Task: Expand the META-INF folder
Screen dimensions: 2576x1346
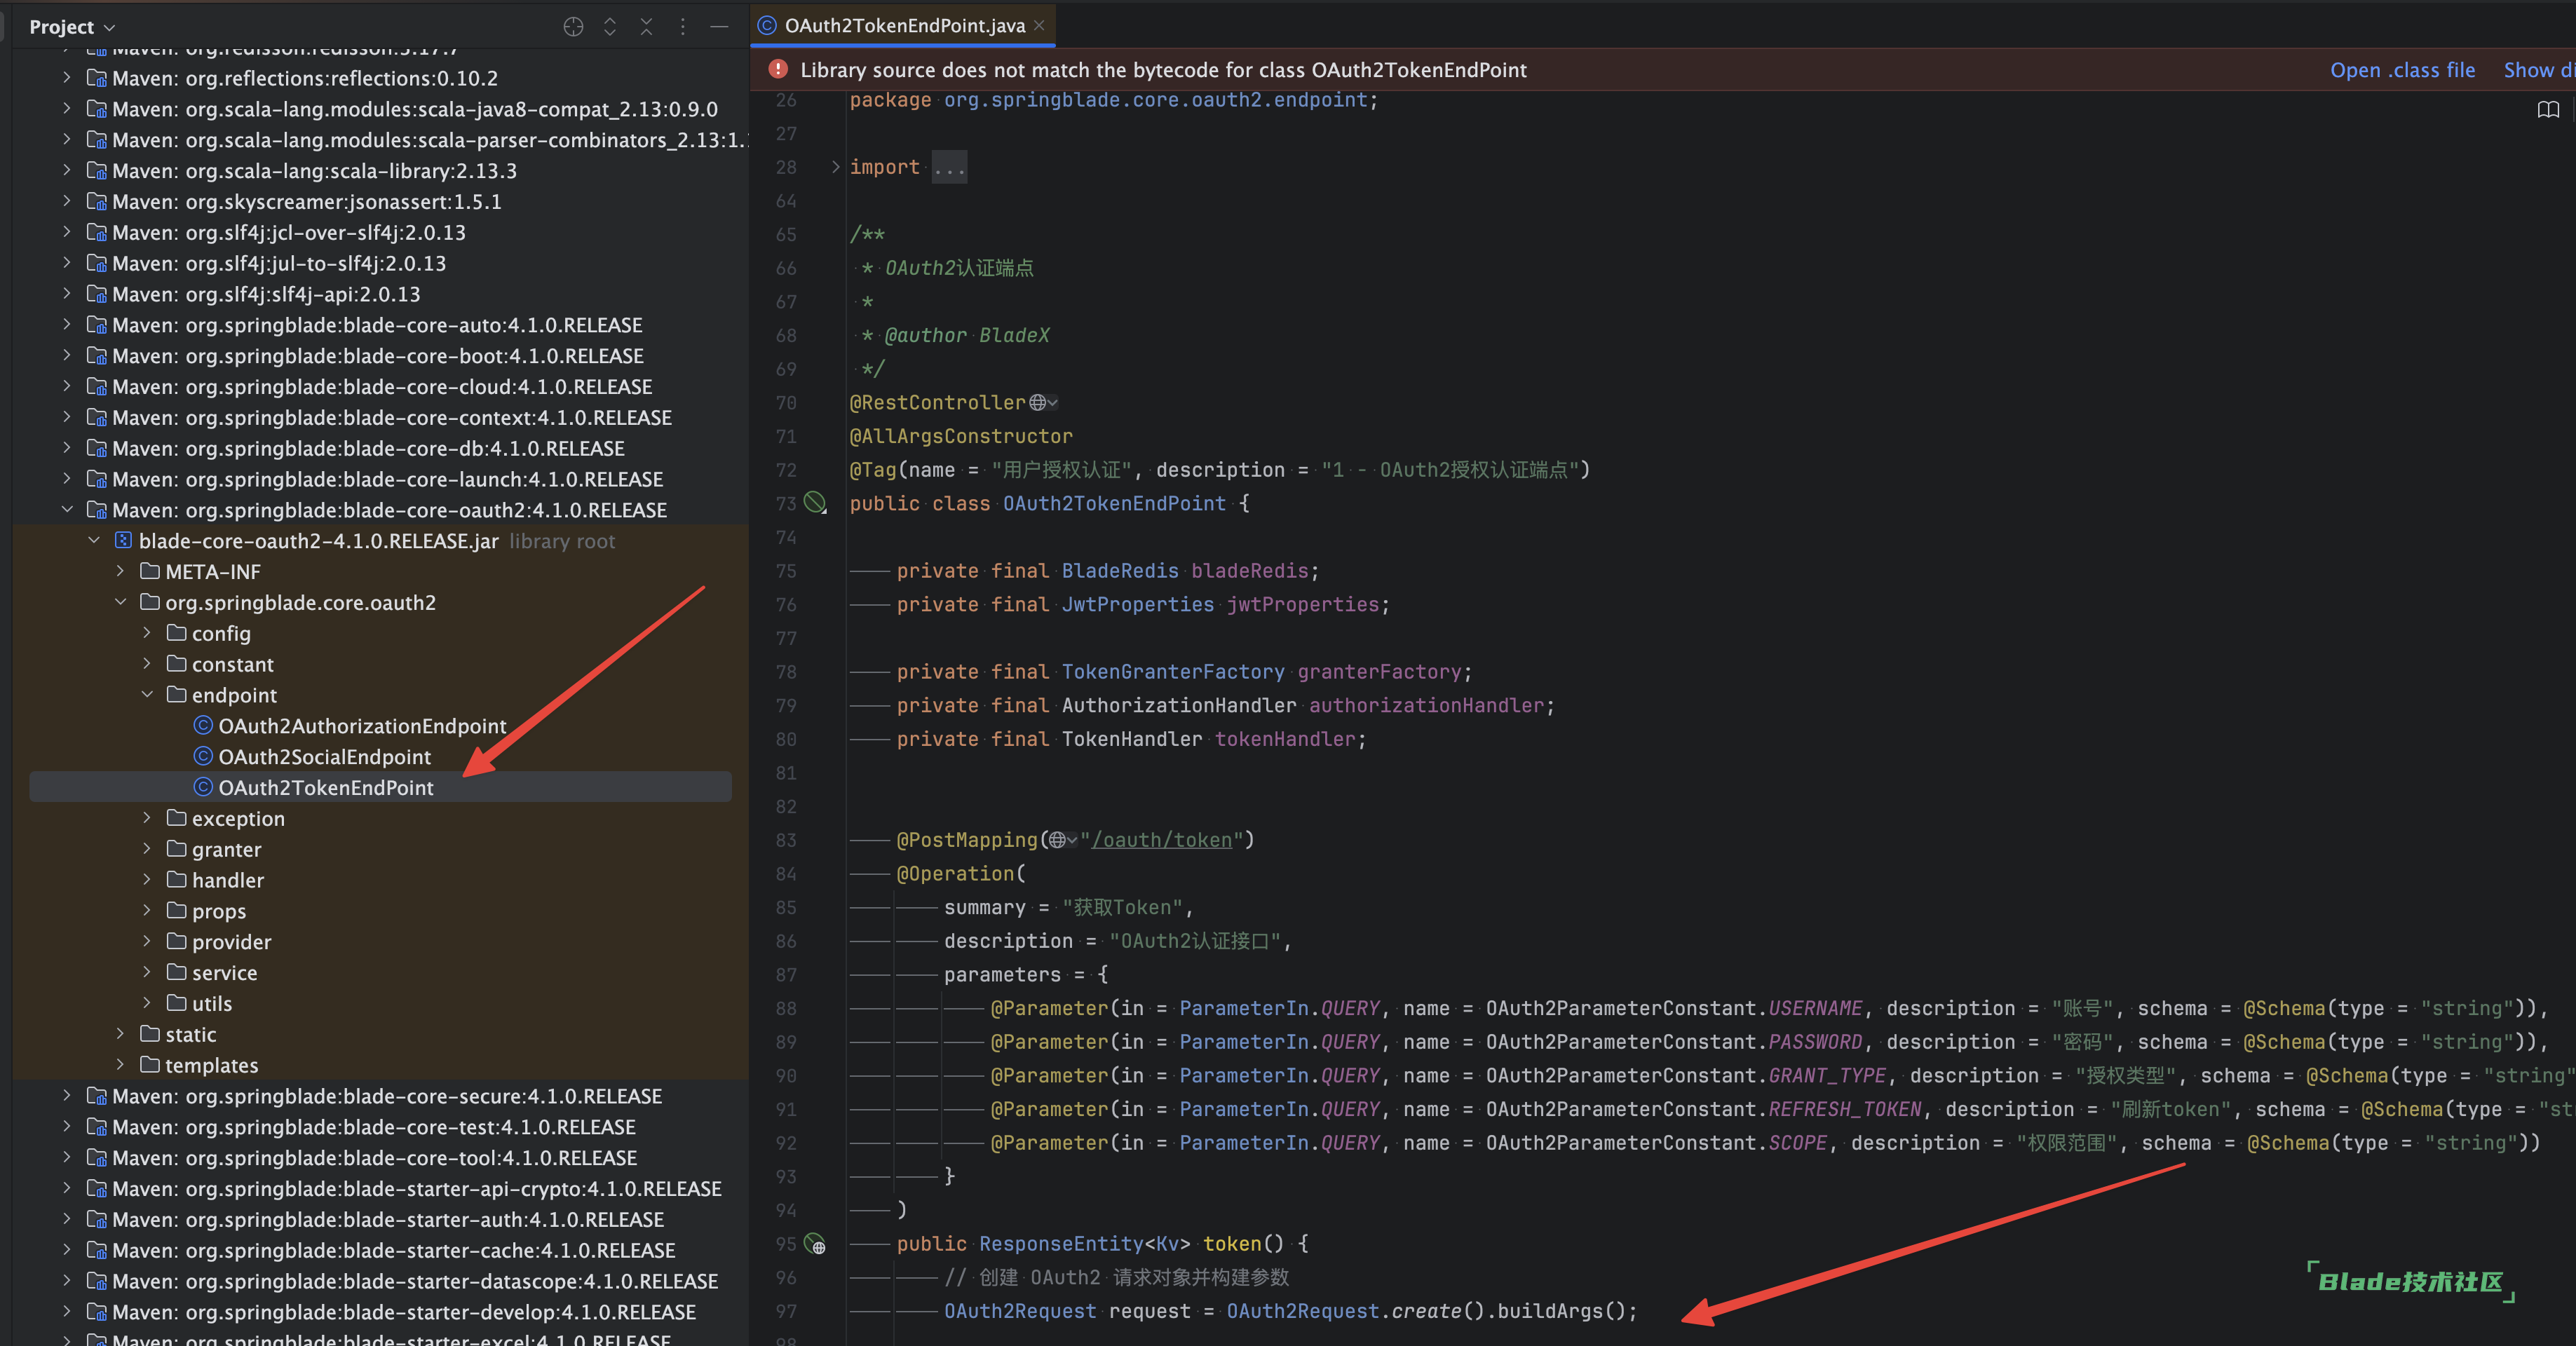Action: click(120, 571)
